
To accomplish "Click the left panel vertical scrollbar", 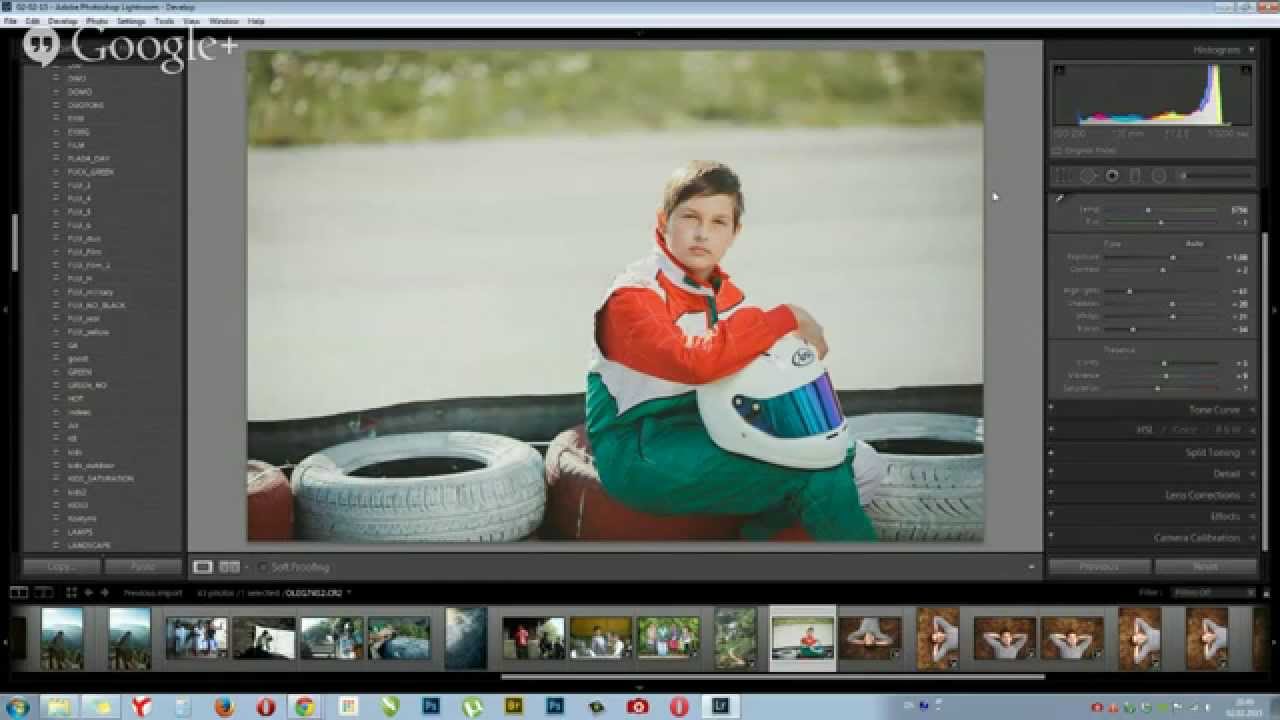I will coord(14,242).
